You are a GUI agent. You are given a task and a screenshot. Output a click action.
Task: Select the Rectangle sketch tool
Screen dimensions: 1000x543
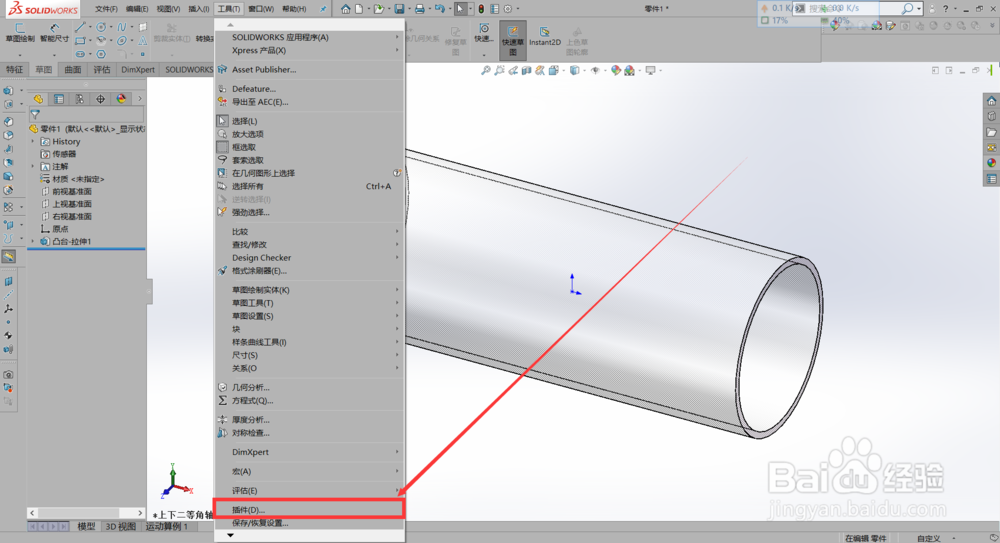coord(80,41)
